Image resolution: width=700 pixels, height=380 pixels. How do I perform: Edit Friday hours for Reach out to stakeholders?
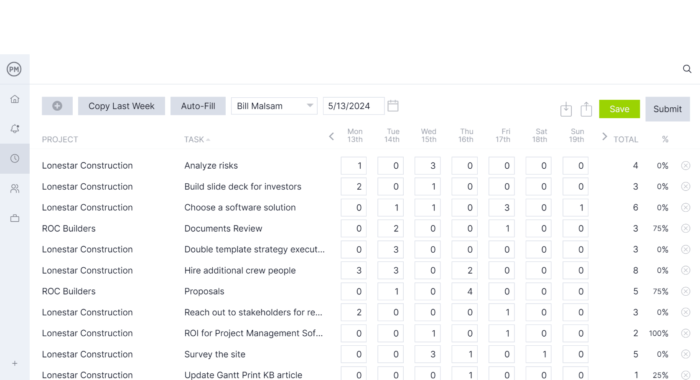(x=501, y=313)
